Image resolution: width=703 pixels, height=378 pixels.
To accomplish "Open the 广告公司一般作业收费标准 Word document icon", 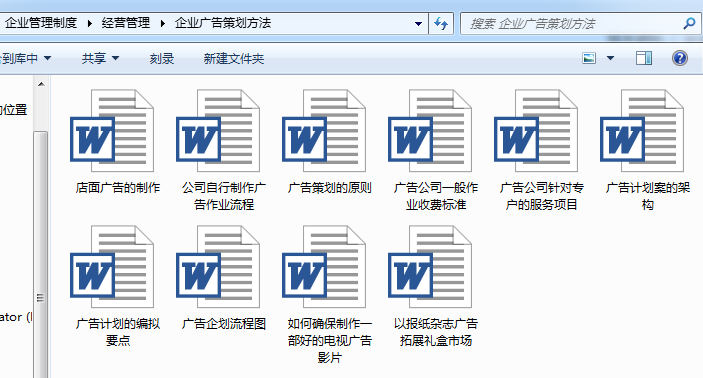I will tap(430, 130).
